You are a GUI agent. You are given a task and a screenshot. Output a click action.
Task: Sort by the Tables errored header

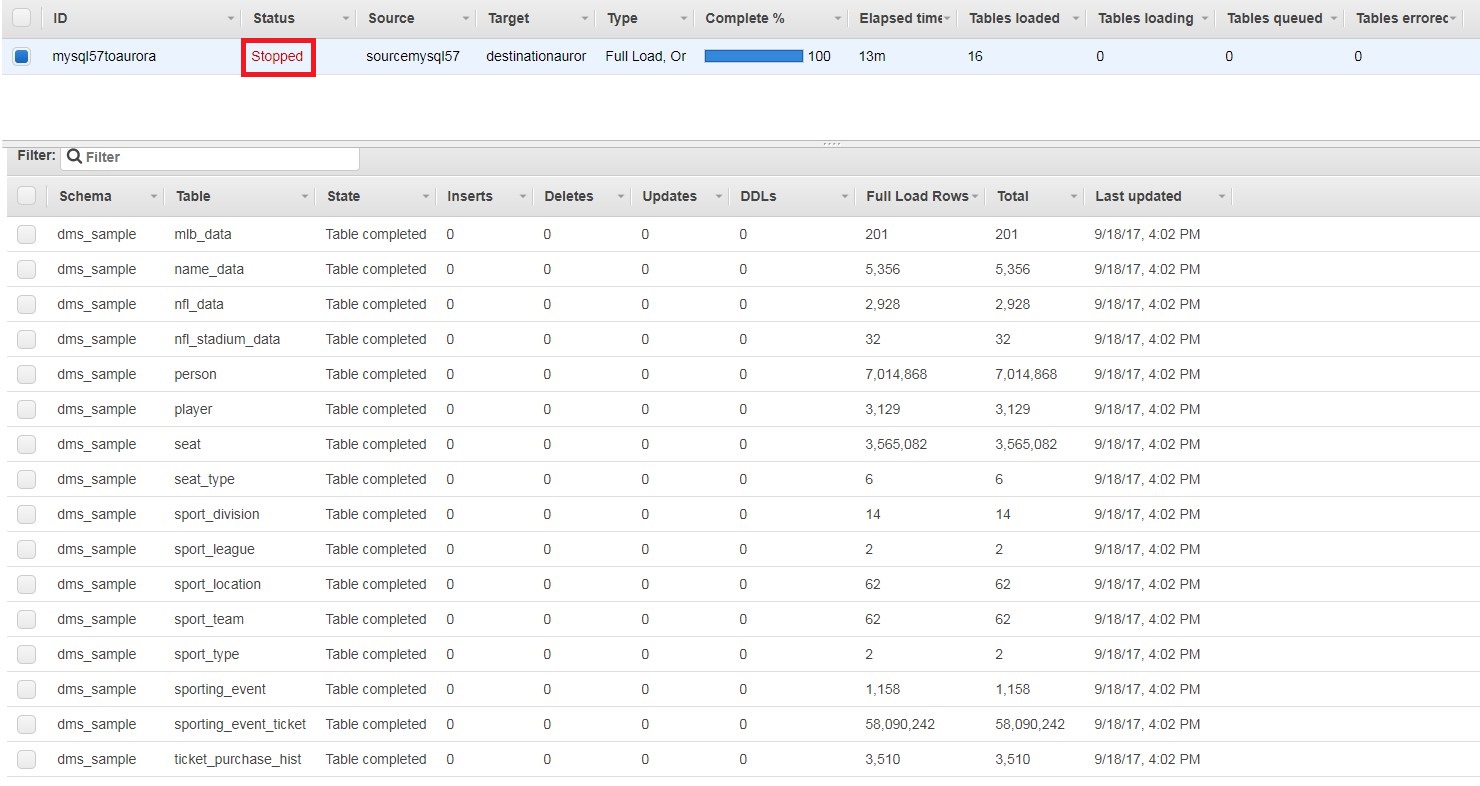pyautogui.click(x=1403, y=19)
